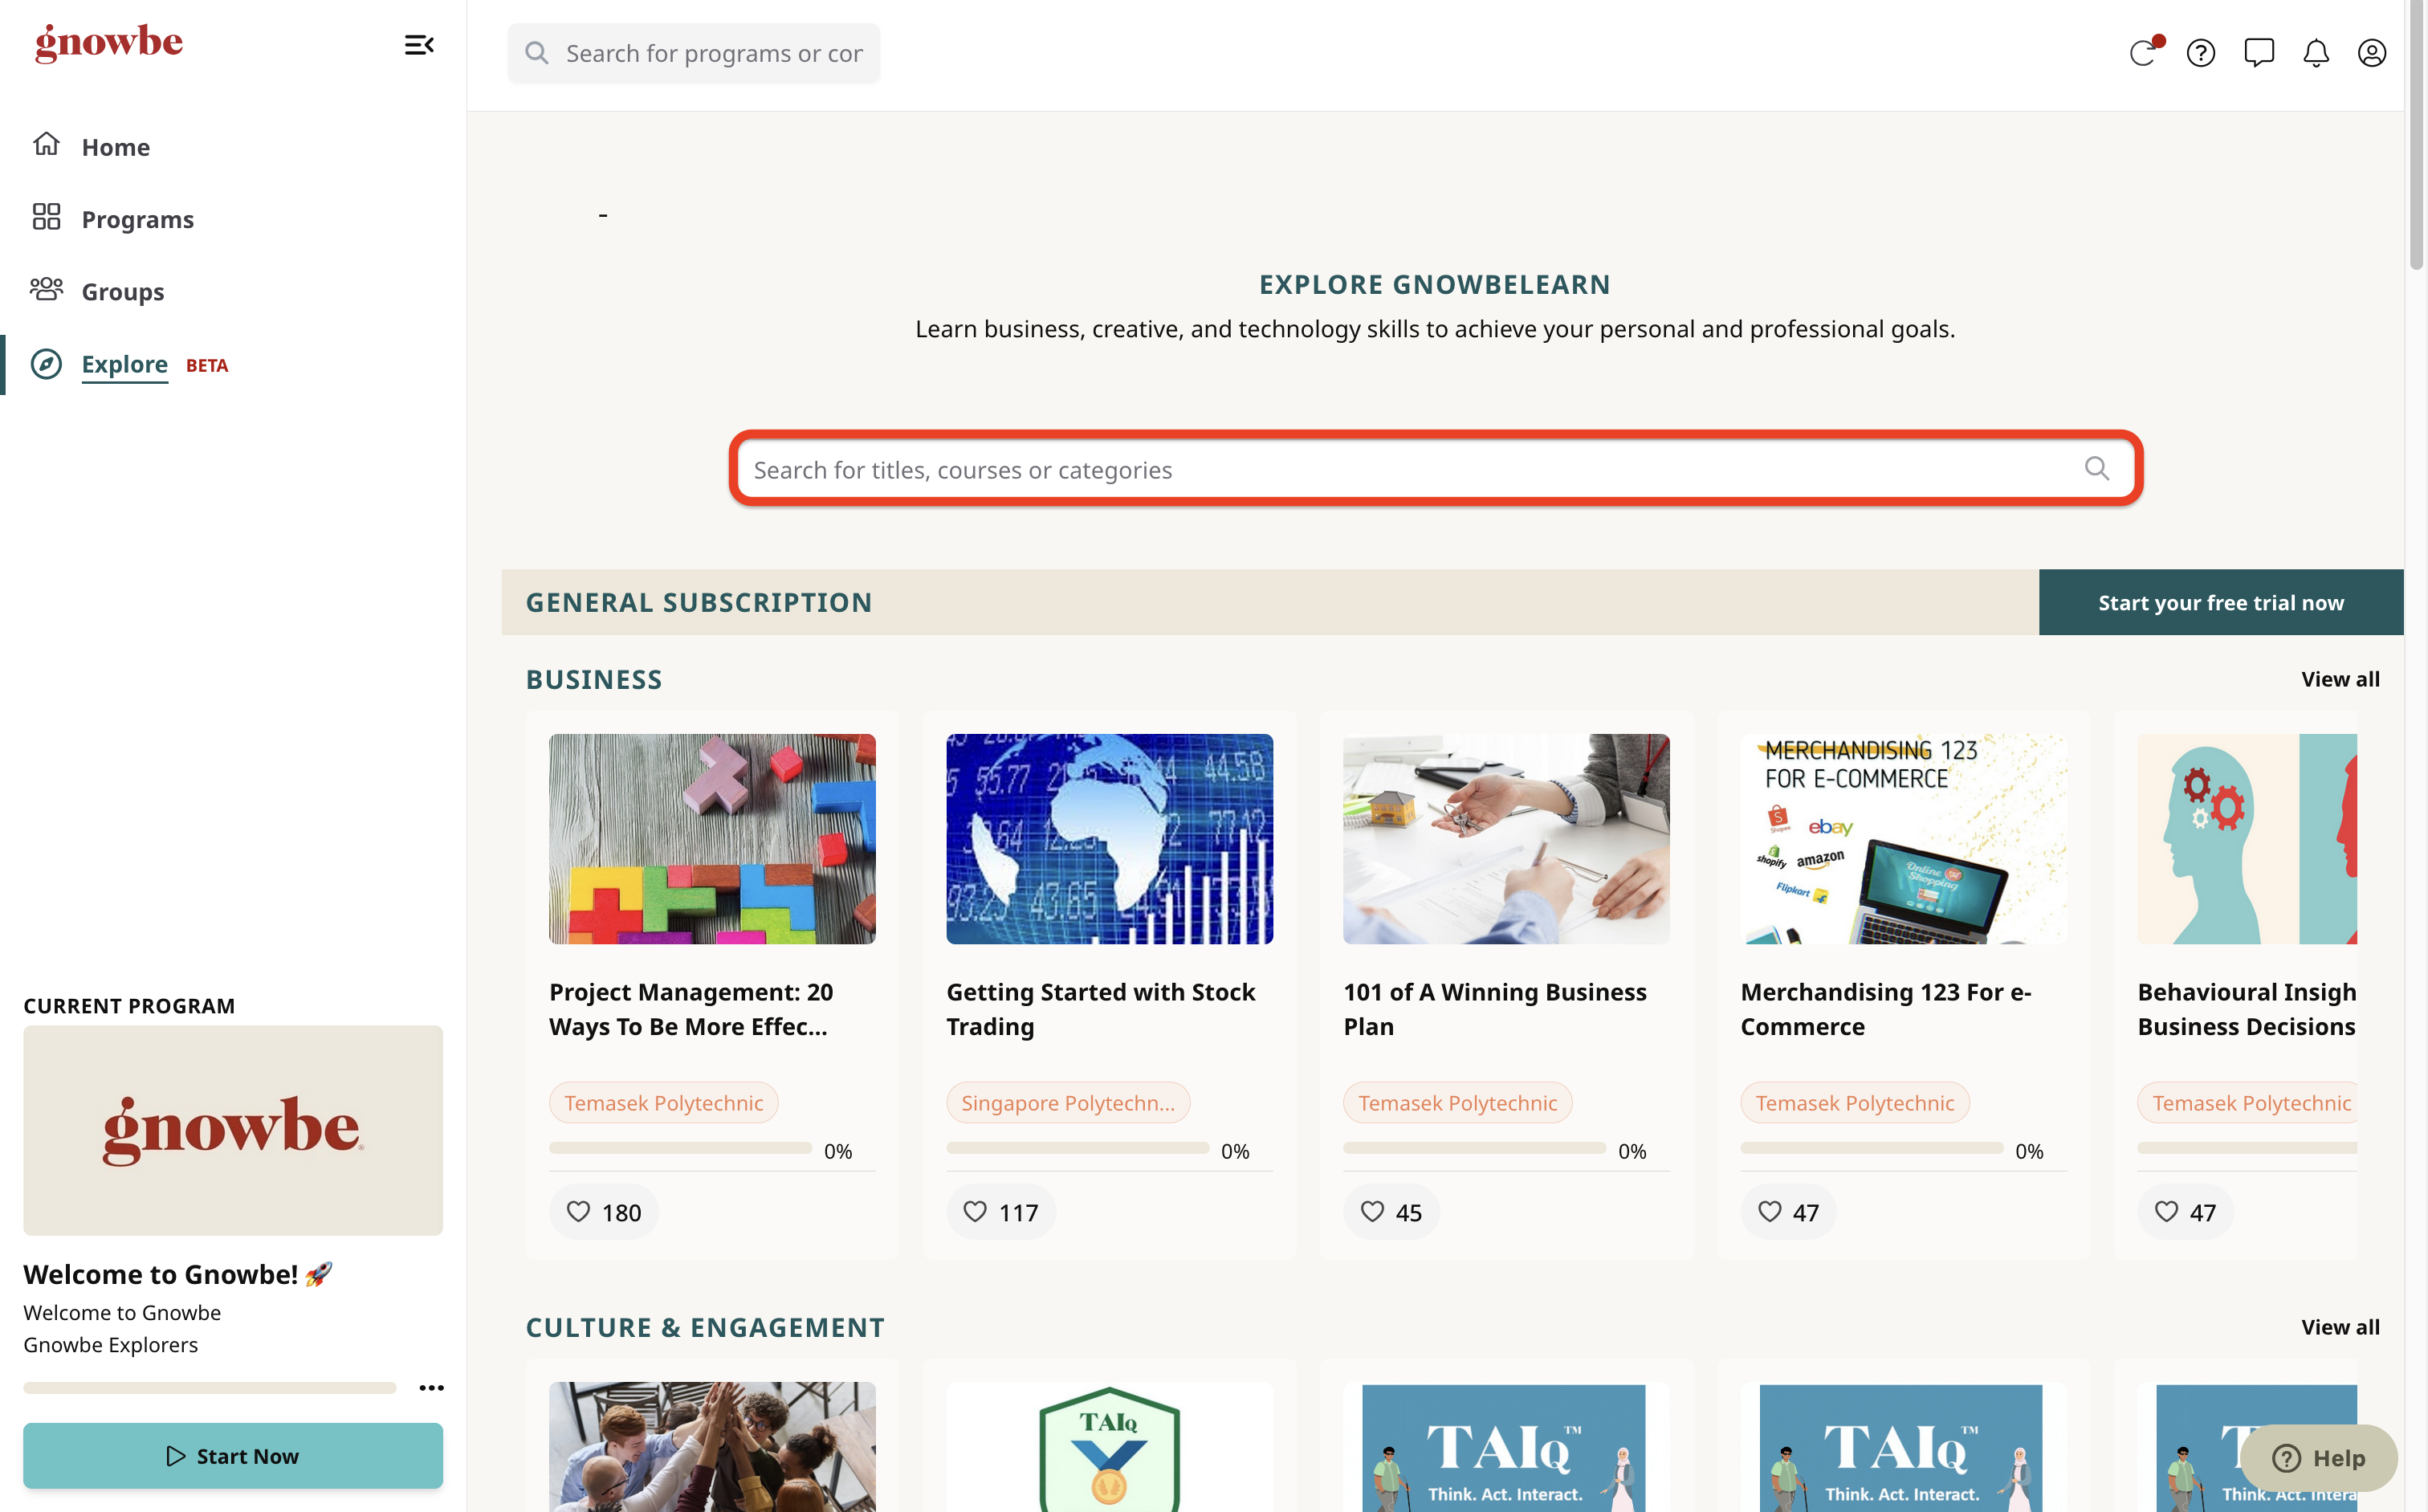Go to Groups in sidebar
The width and height of the screenshot is (2428, 1512).
pyautogui.click(x=123, y=292)
